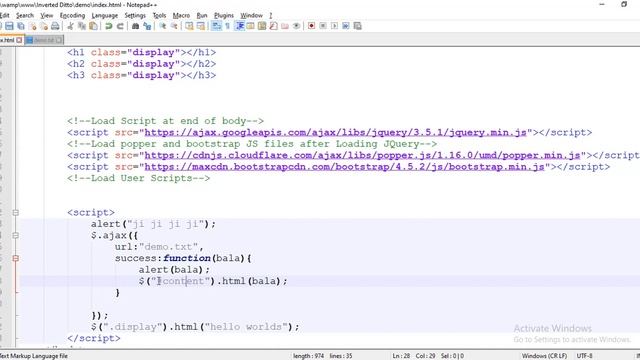
Task: Click the bootstrap.min.js bootstrapcdn URL
Action: 344,167
